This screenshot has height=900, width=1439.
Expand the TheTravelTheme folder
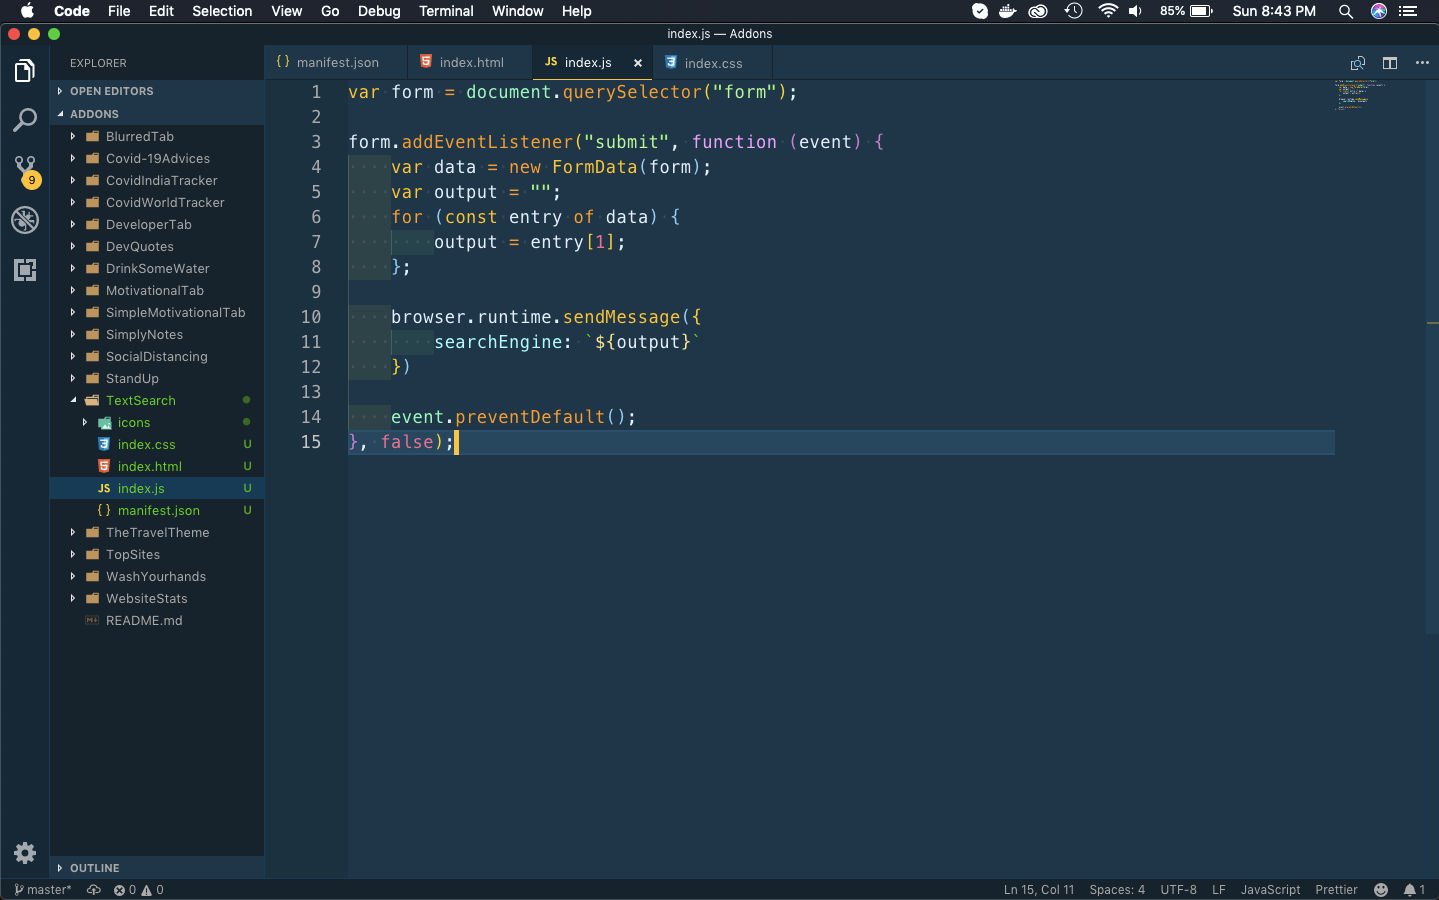[x=157, y=532]
